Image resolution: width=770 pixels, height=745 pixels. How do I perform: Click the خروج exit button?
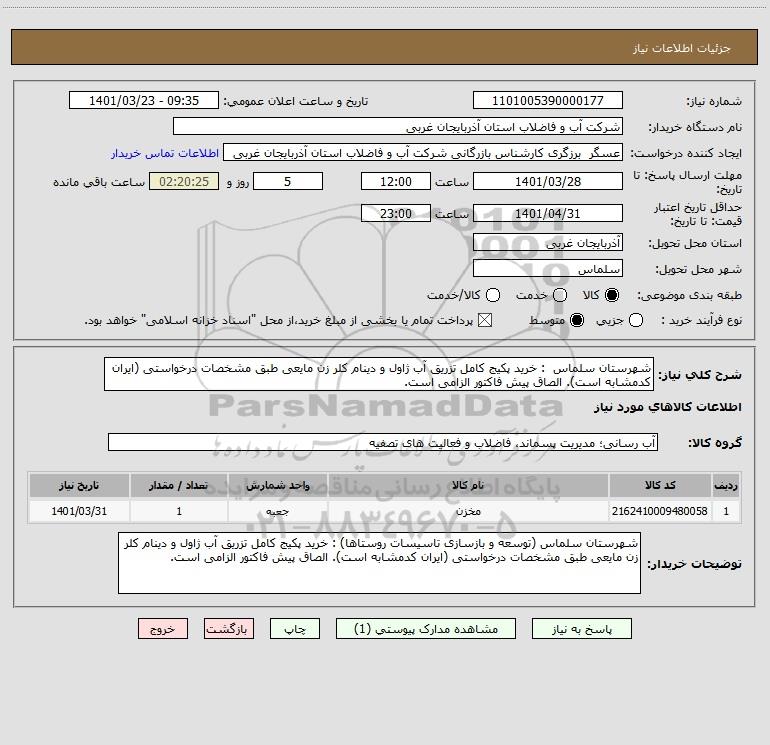click(x=163, y=629)
